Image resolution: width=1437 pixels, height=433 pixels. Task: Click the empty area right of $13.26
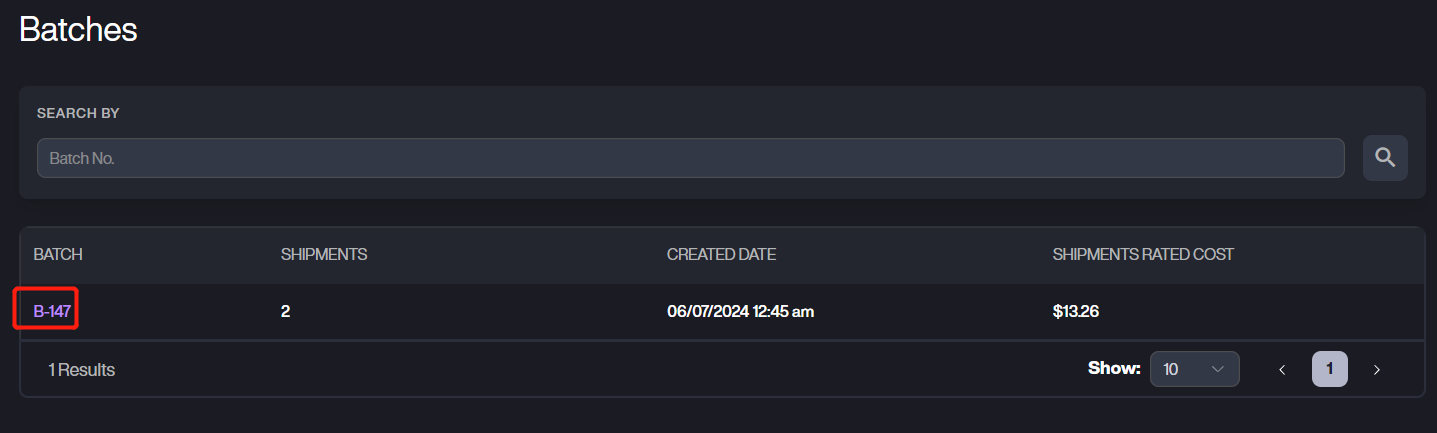coord(1260,311)
